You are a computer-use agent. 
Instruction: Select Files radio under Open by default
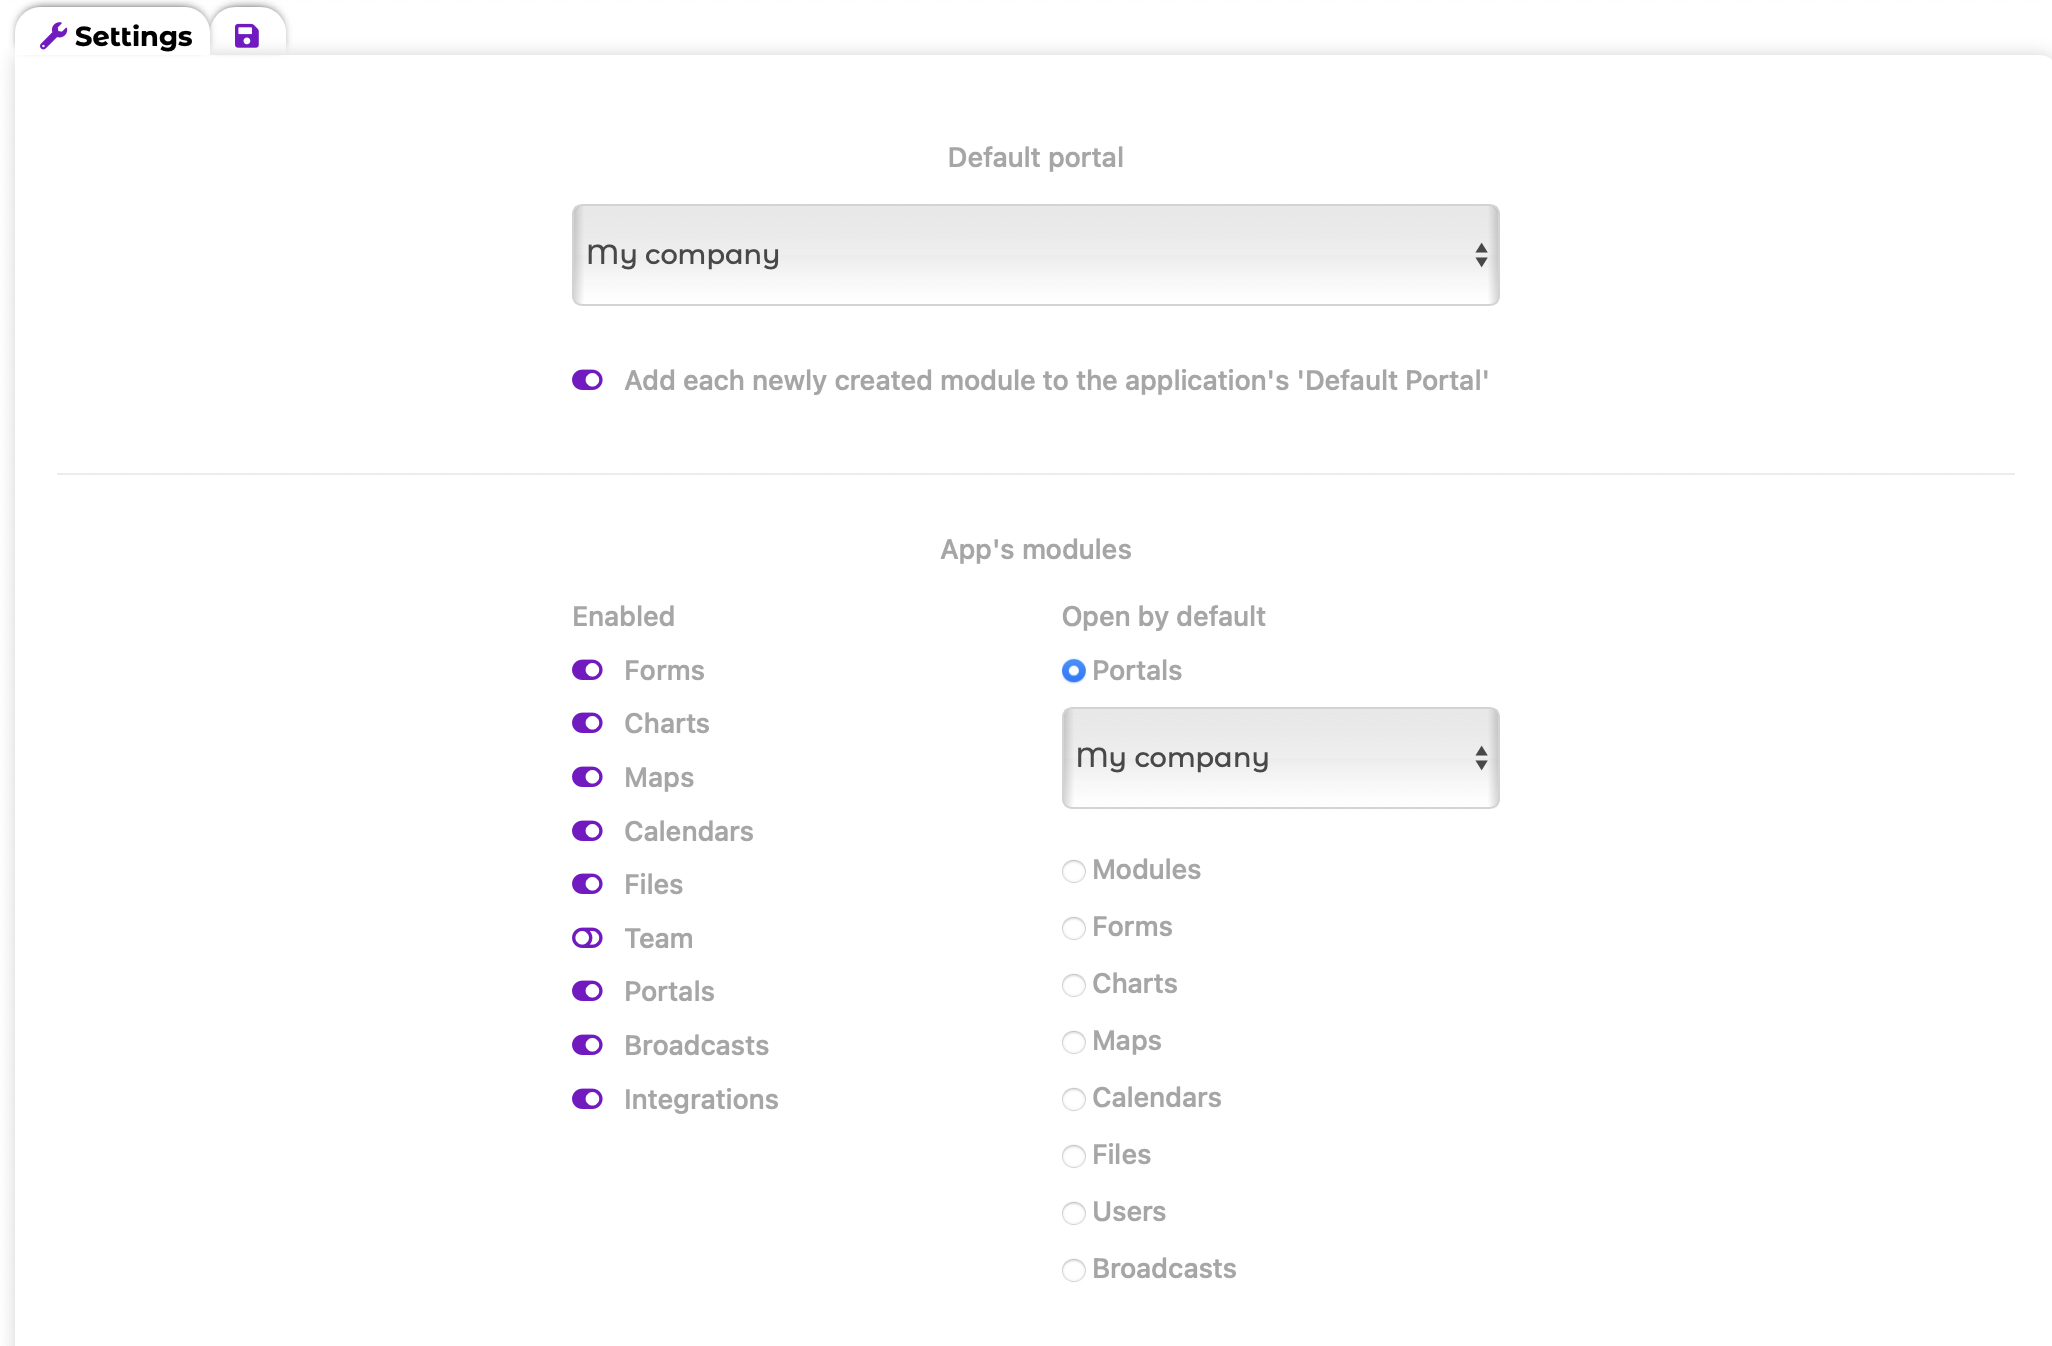coord(1074,1156)
